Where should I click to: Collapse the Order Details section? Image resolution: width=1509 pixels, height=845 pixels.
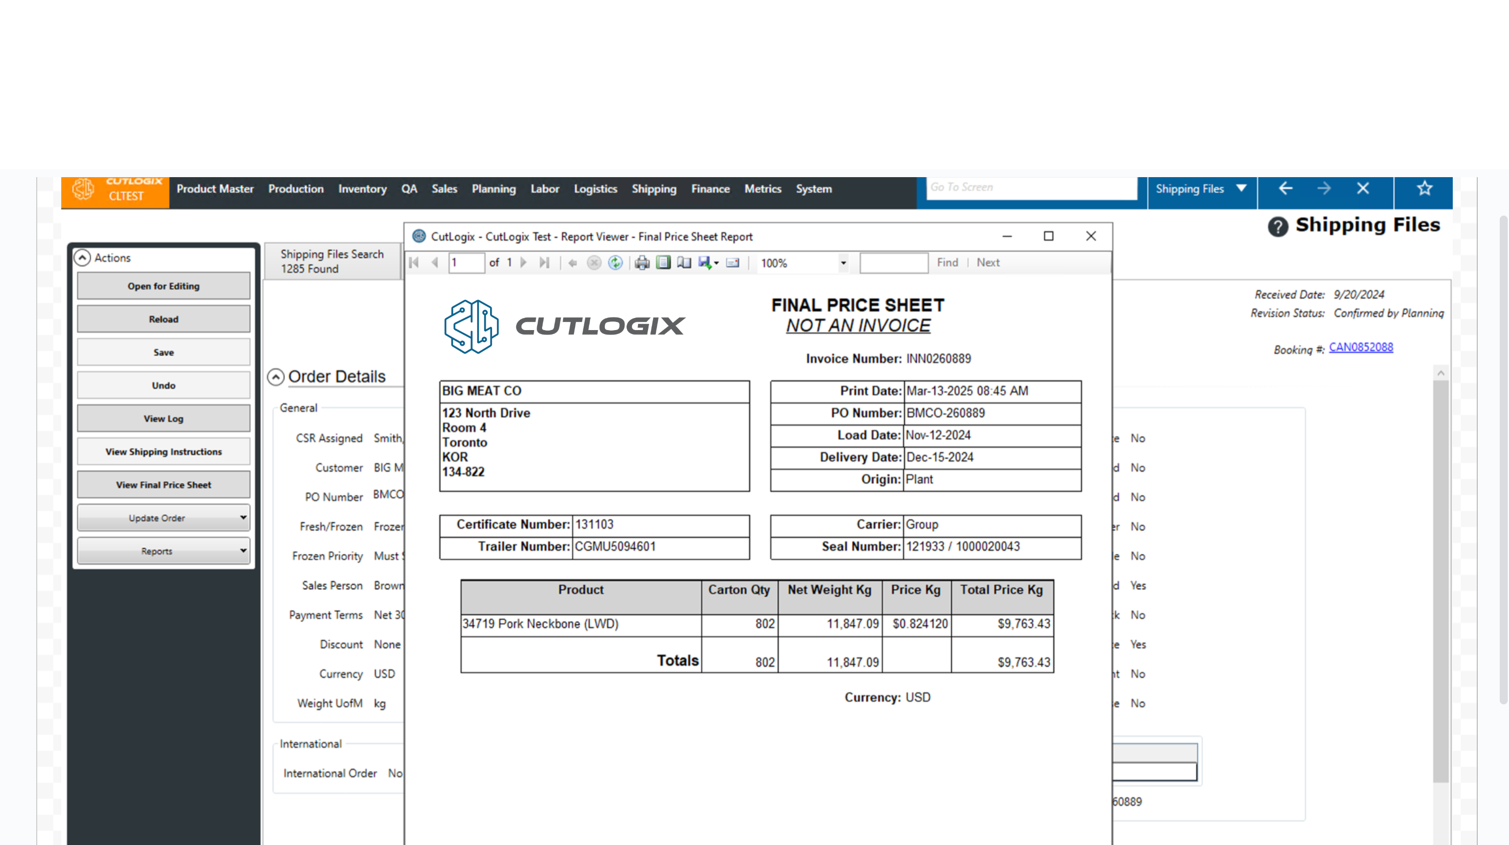(x=276, y=377)
